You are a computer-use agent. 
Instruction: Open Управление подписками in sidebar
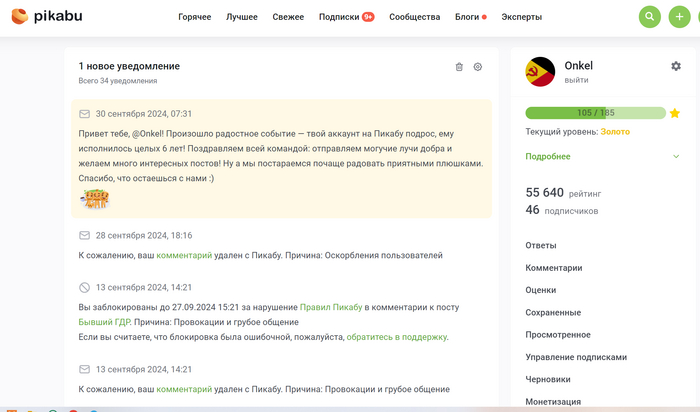[x=576, y=357]
